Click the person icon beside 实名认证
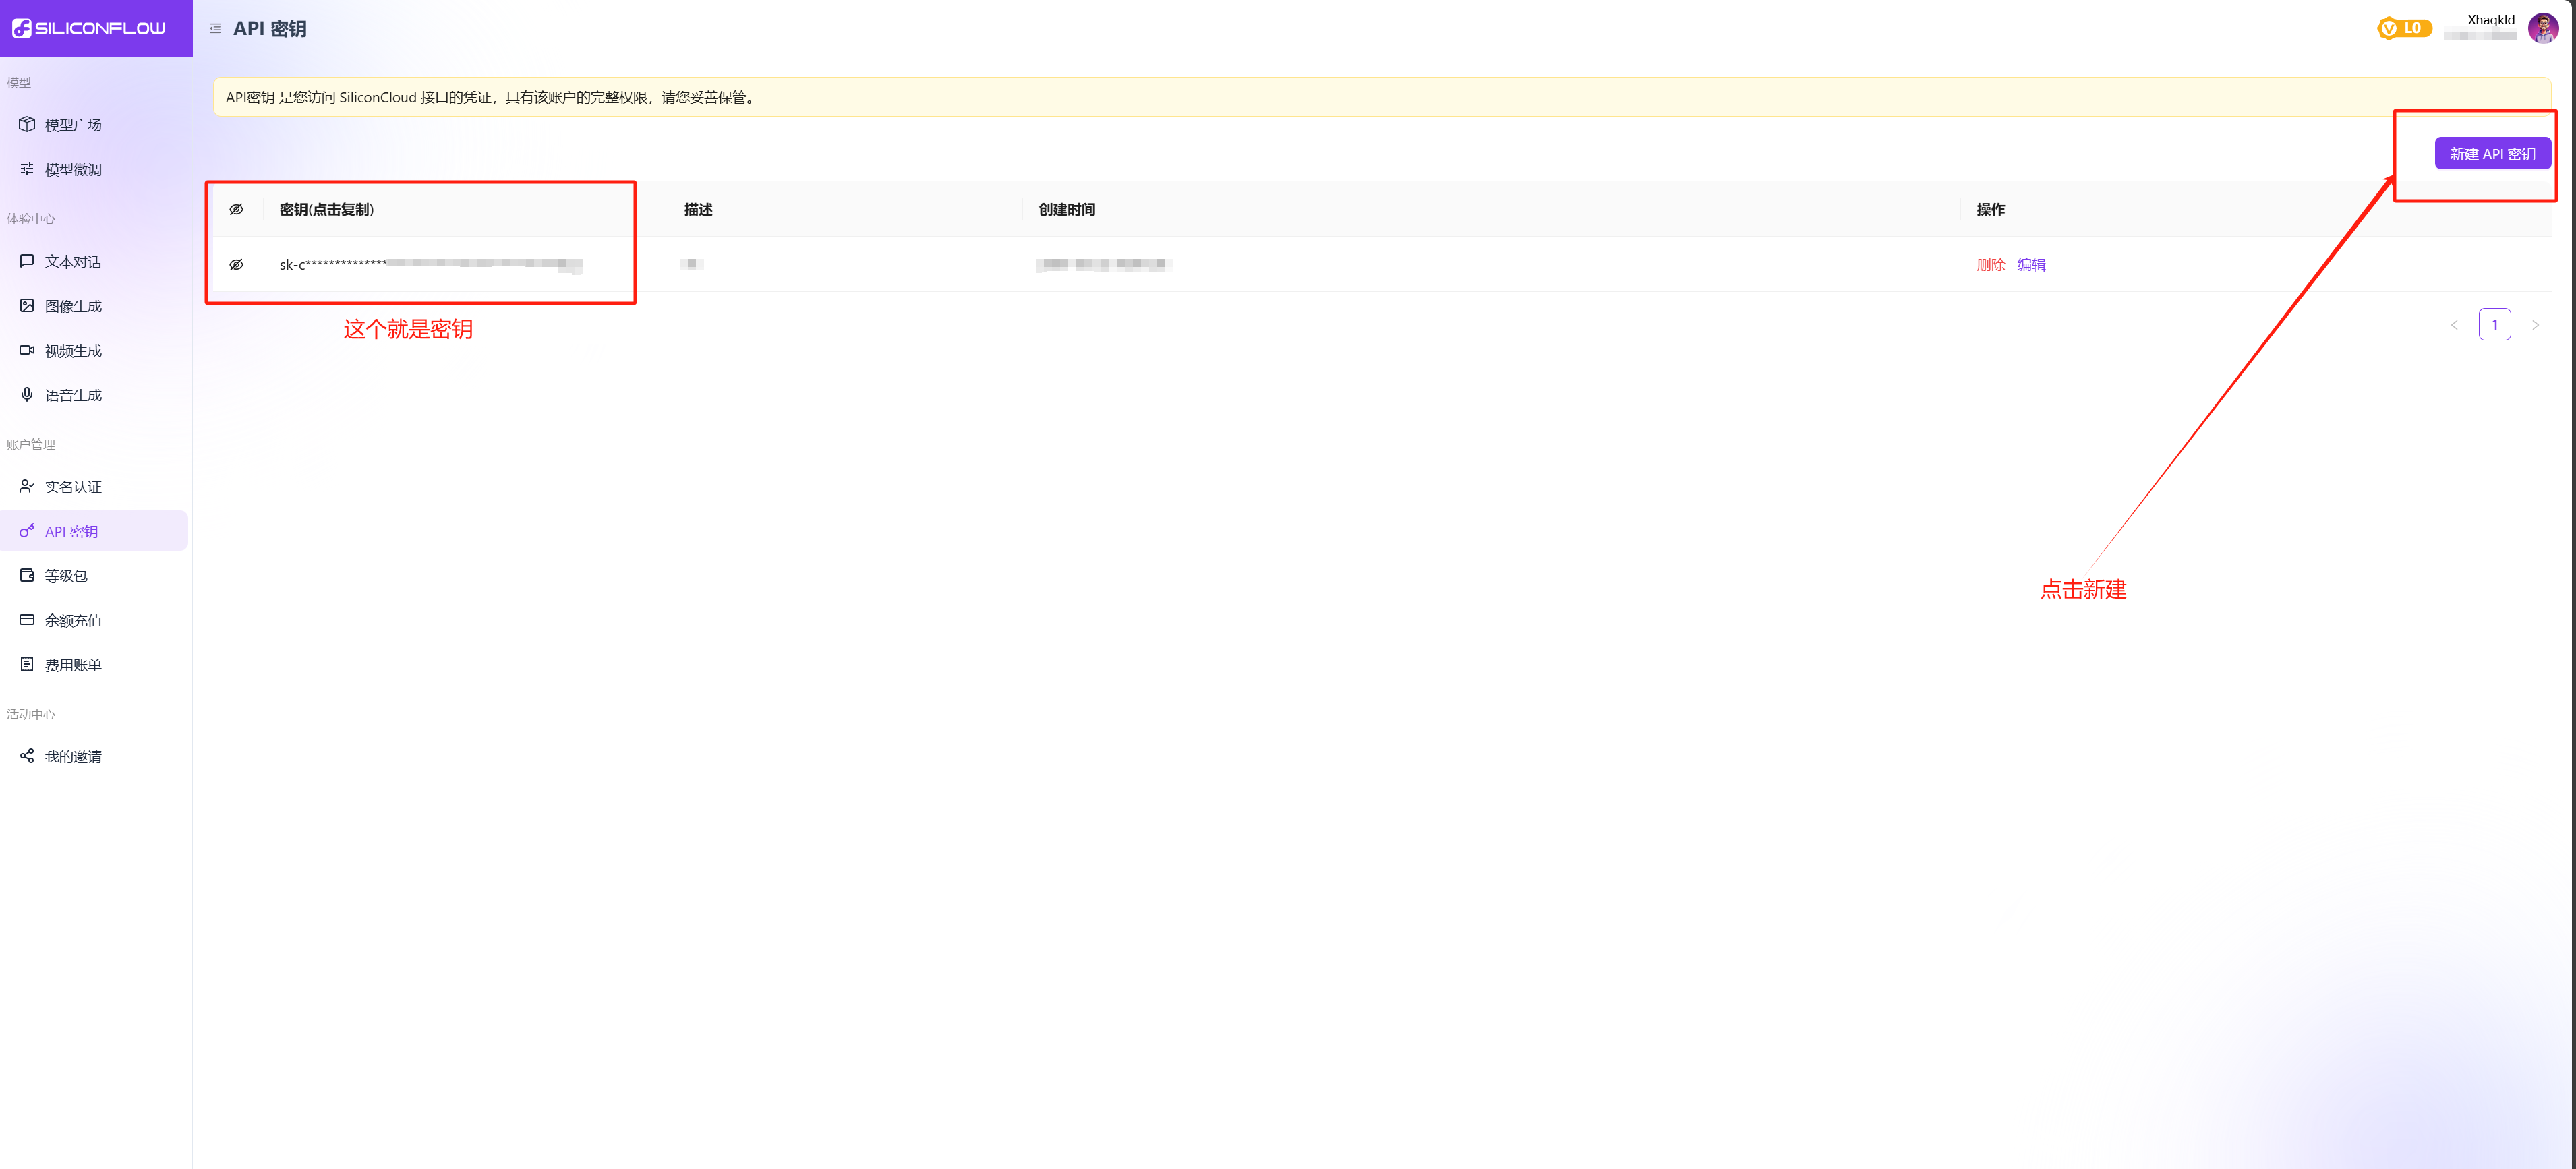Image resolution: width=2576 pixels, height=1169 pixels. [x=27, y=486]
